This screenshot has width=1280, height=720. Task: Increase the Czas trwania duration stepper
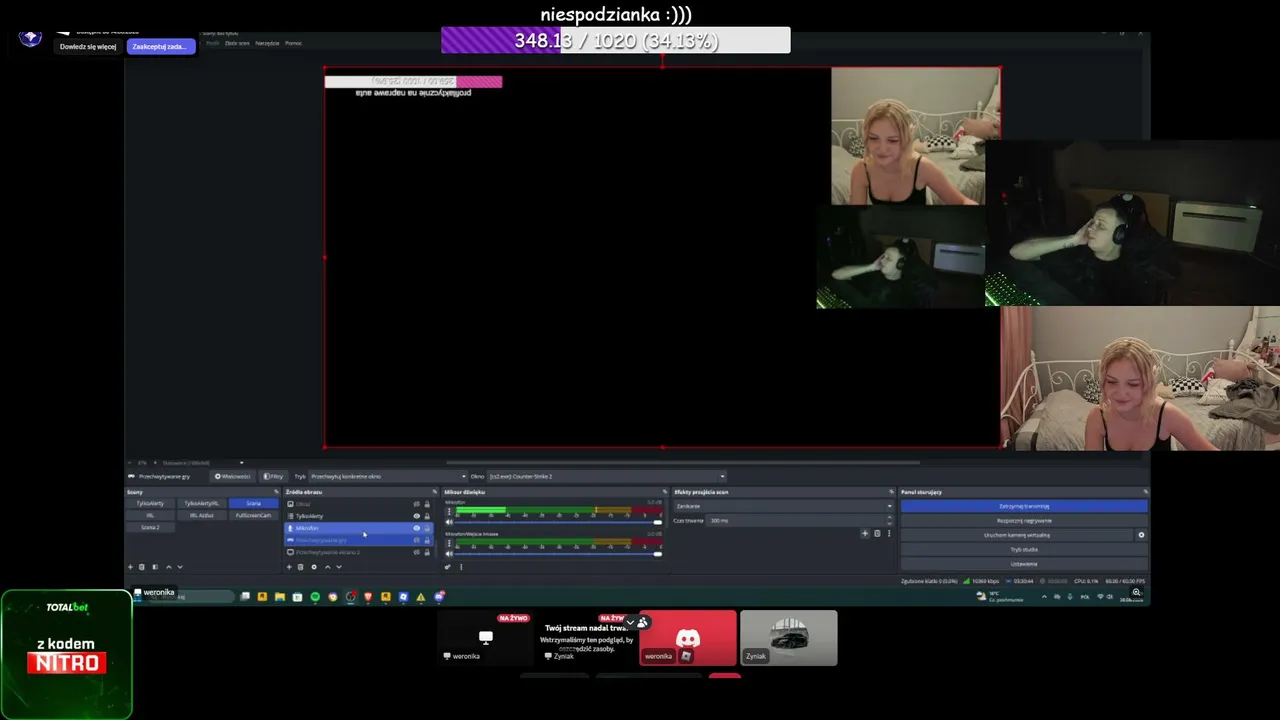pyautogui.click(x=888, y=519)
